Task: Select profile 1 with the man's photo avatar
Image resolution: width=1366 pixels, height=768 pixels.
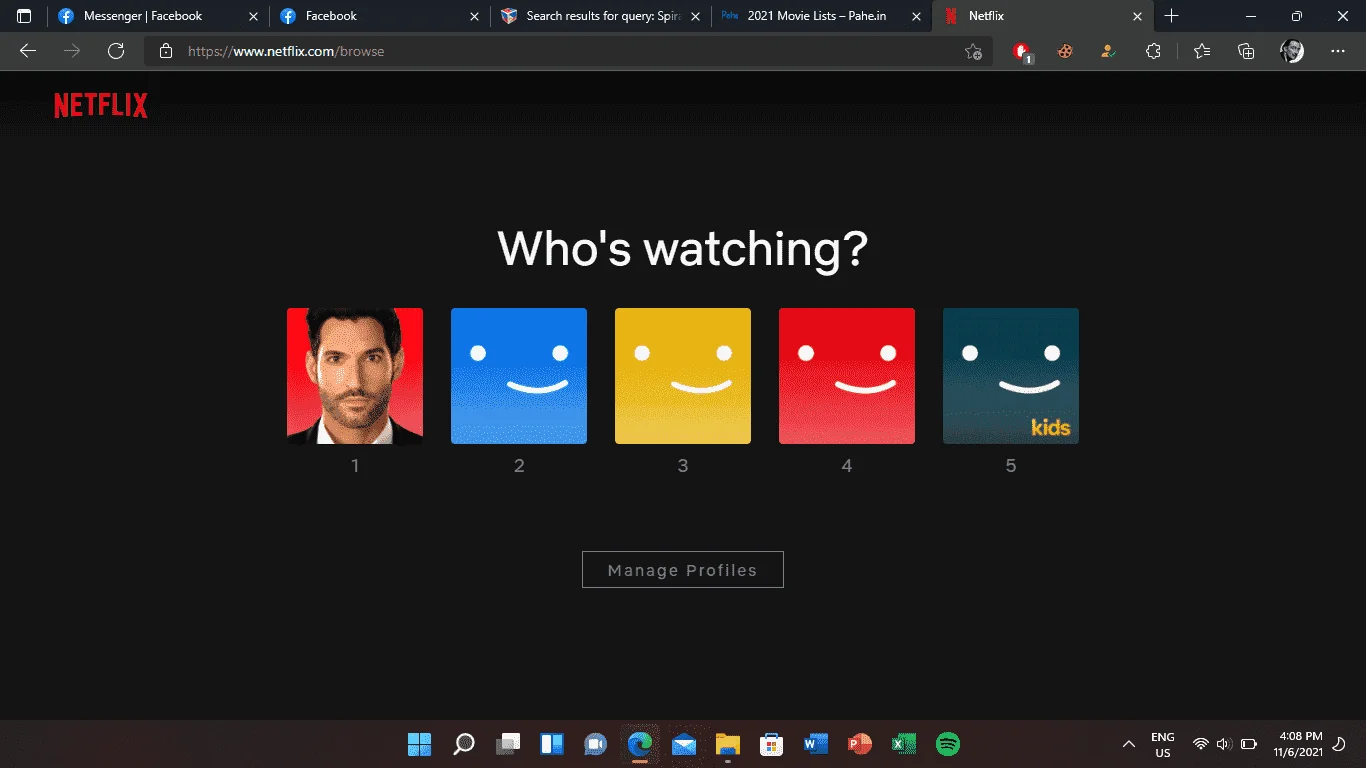Action: click(x=355, y=376)
